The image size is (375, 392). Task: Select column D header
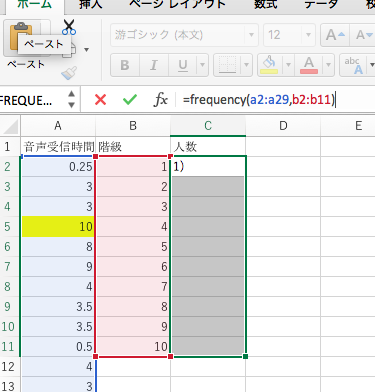click(283, 126)
